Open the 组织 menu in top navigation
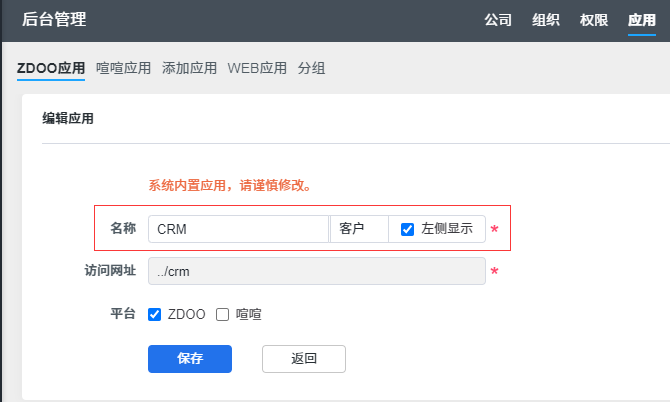The height and width of the screenshot is (402, 670). pos(546,20)
